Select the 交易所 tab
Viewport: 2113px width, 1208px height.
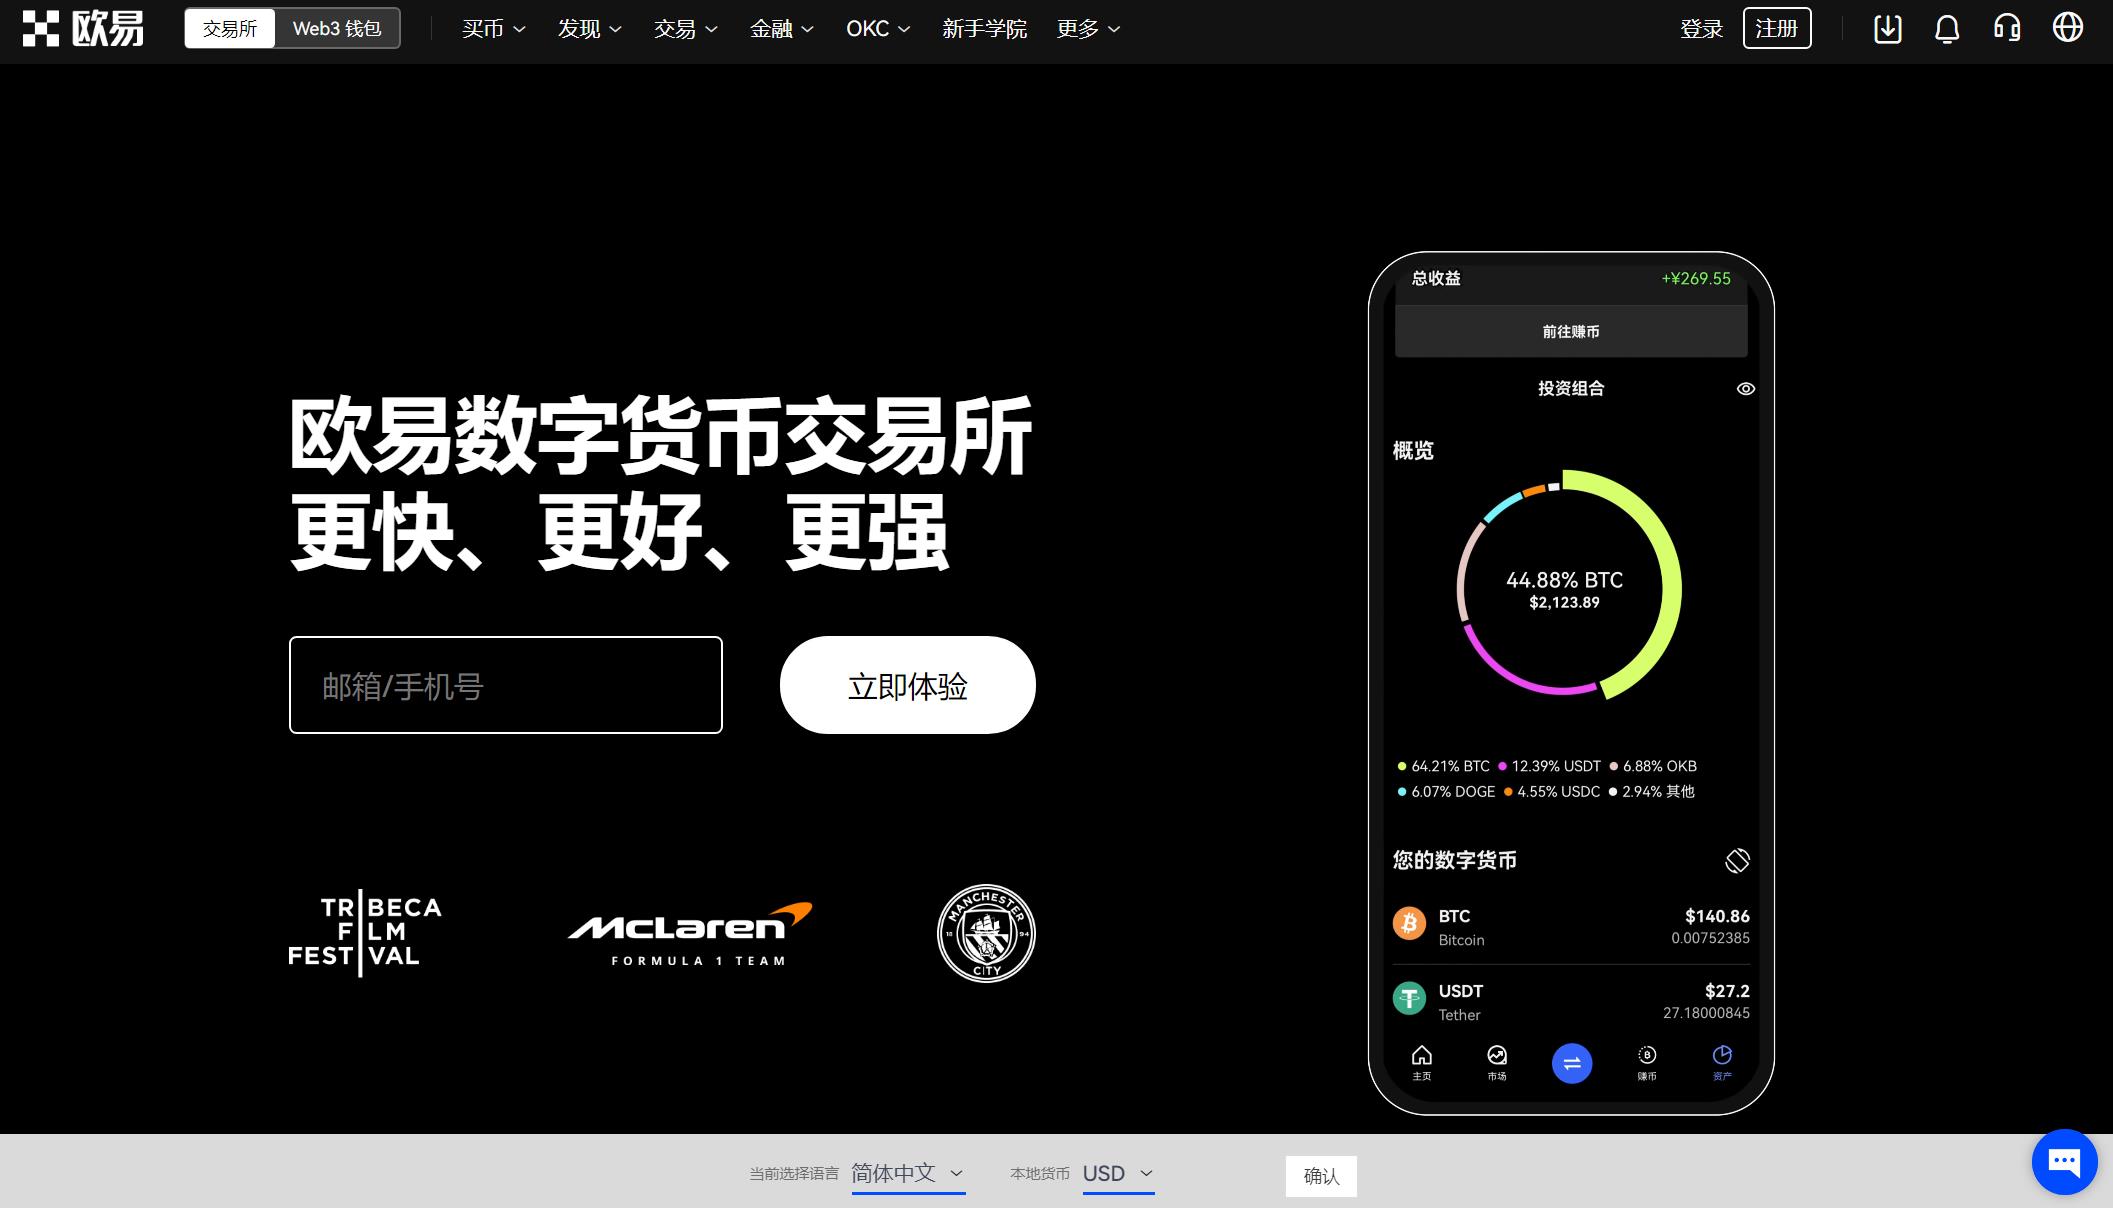229,28
